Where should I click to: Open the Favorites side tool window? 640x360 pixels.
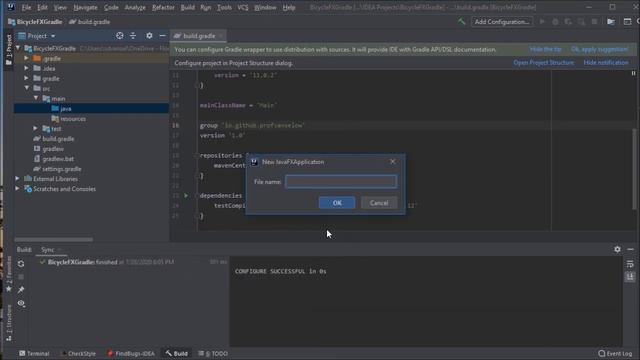[x=9, y=273]
